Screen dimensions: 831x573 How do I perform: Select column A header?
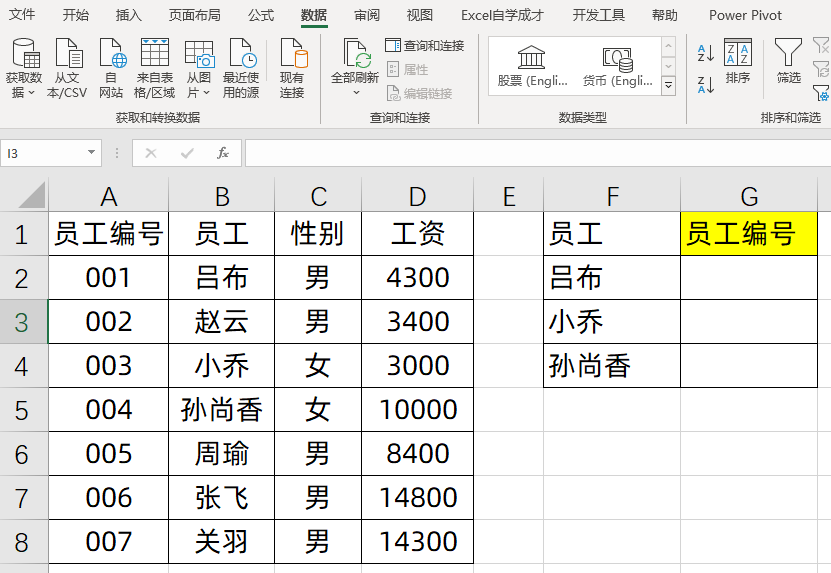pos(109,196)
